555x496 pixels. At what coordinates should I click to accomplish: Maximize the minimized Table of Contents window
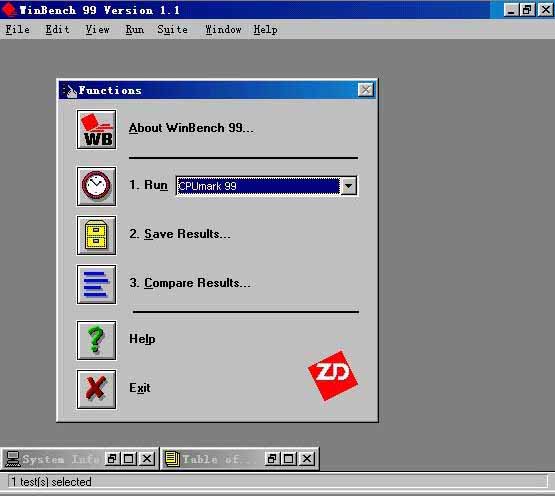[288, 459]
